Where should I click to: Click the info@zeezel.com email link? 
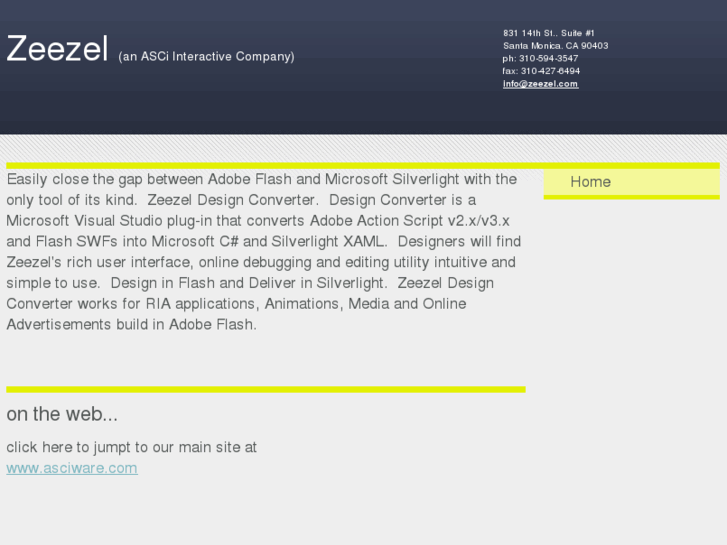point(540,84)
